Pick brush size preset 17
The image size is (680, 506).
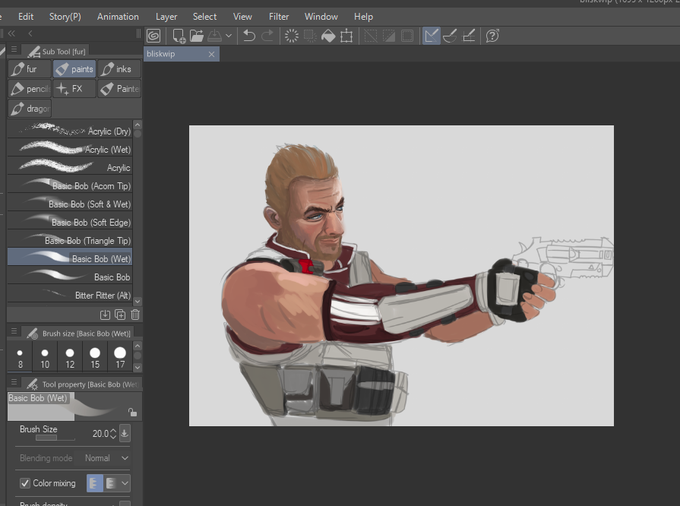120,357
